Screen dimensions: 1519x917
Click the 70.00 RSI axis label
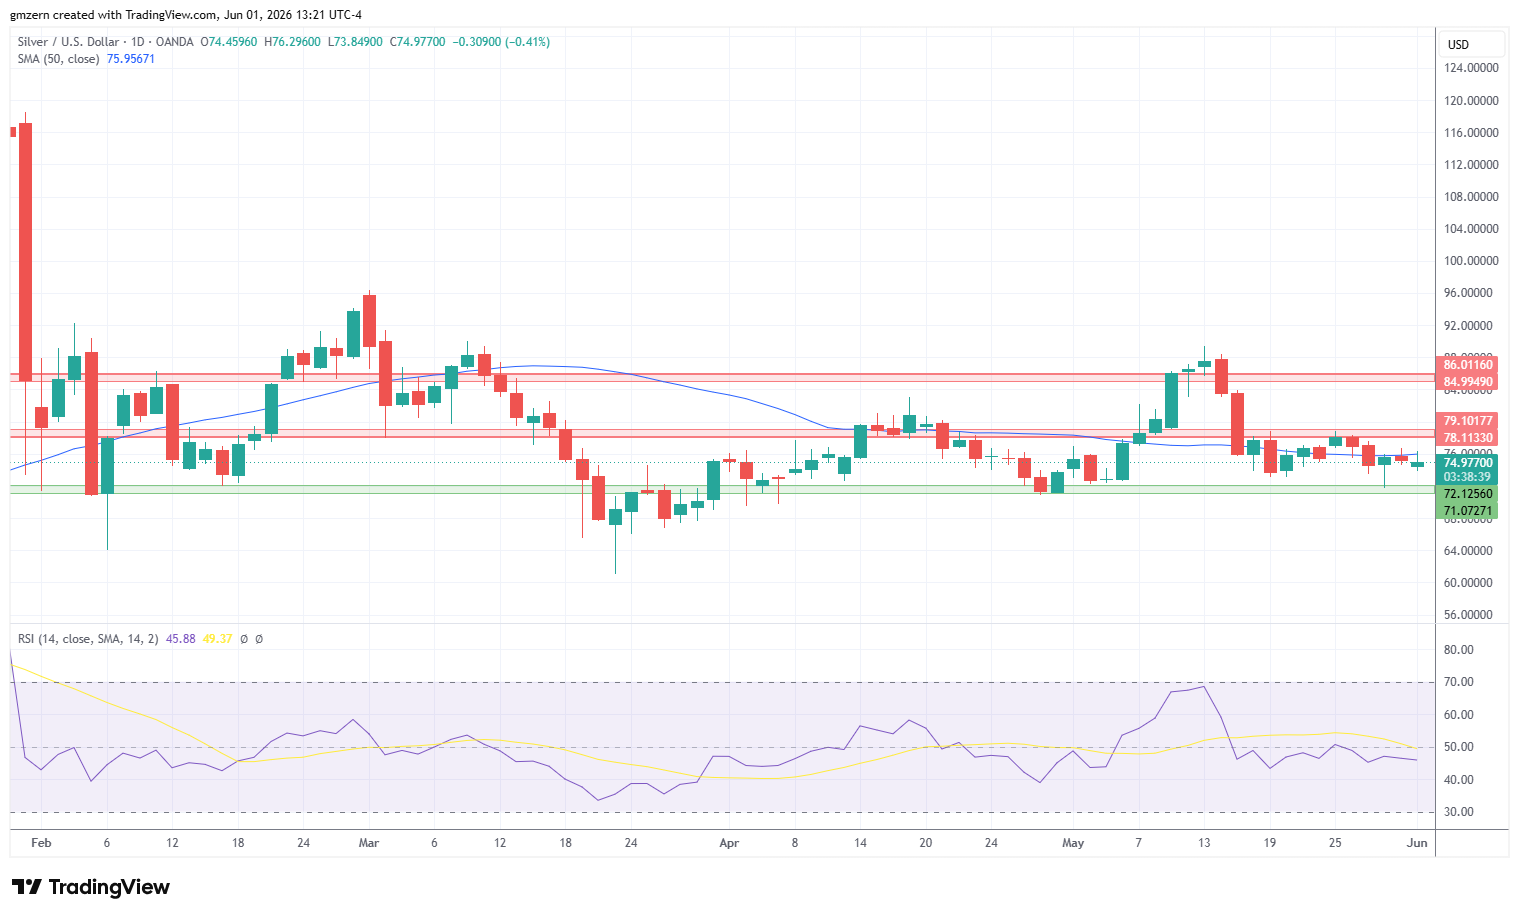click(x=1459, y=682)
